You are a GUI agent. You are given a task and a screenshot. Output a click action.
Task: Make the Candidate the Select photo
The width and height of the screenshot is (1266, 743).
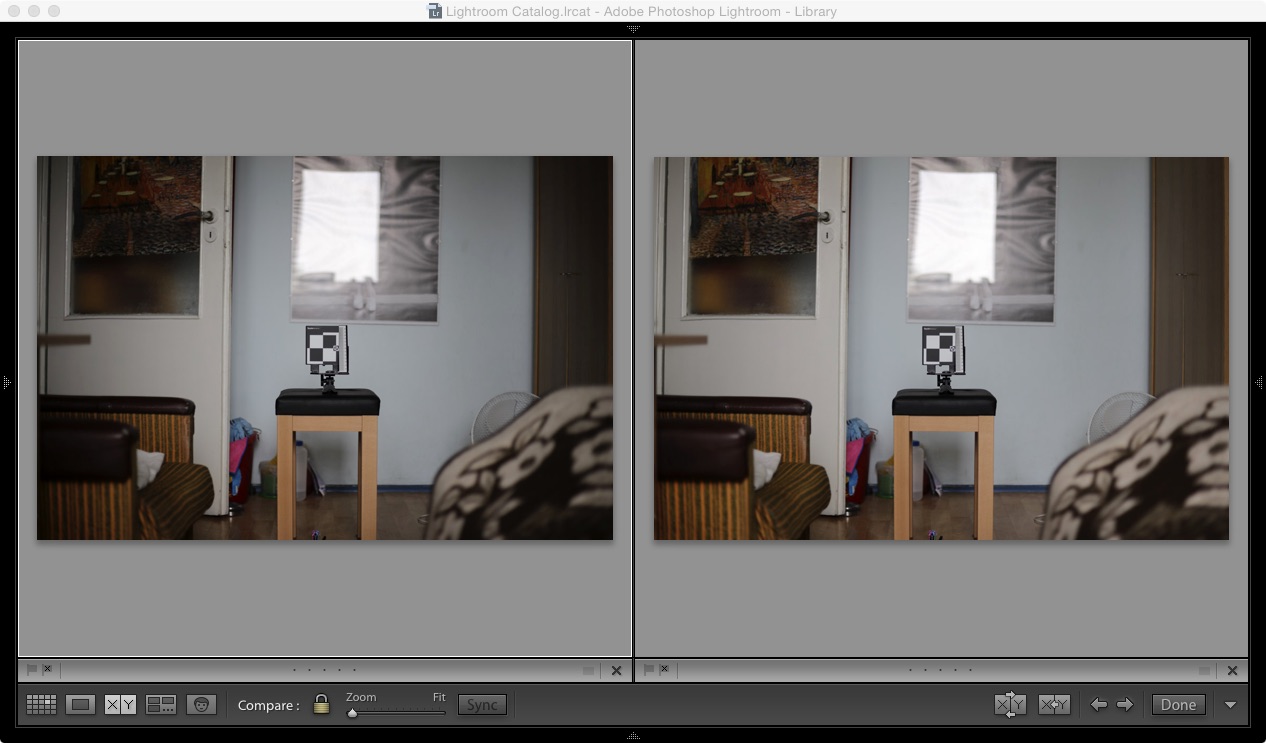click(x=1054, y=705)
